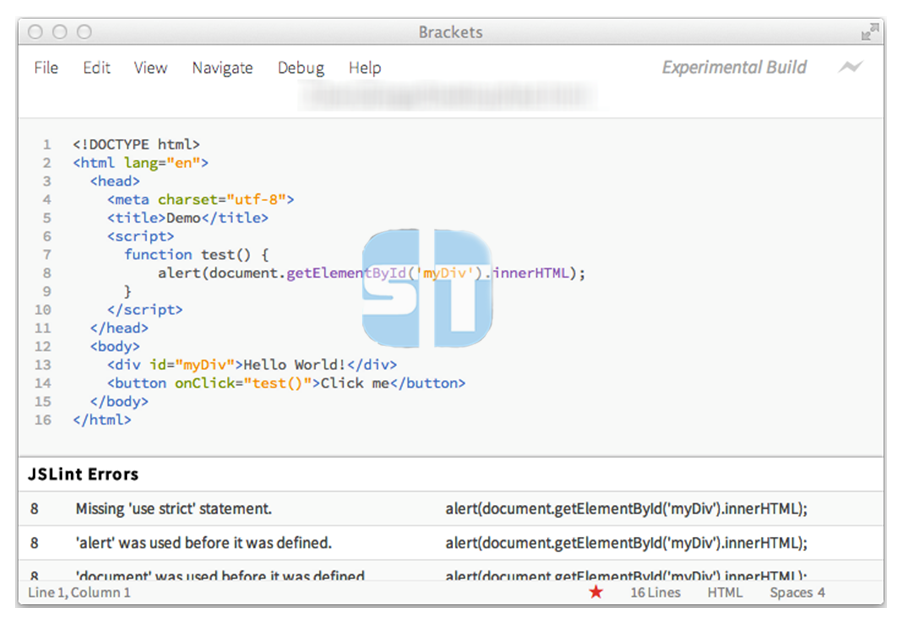900x623 pixels.
Task: Select the Missing 'use strict' statement error row
Action: click(x=451, y=509)
